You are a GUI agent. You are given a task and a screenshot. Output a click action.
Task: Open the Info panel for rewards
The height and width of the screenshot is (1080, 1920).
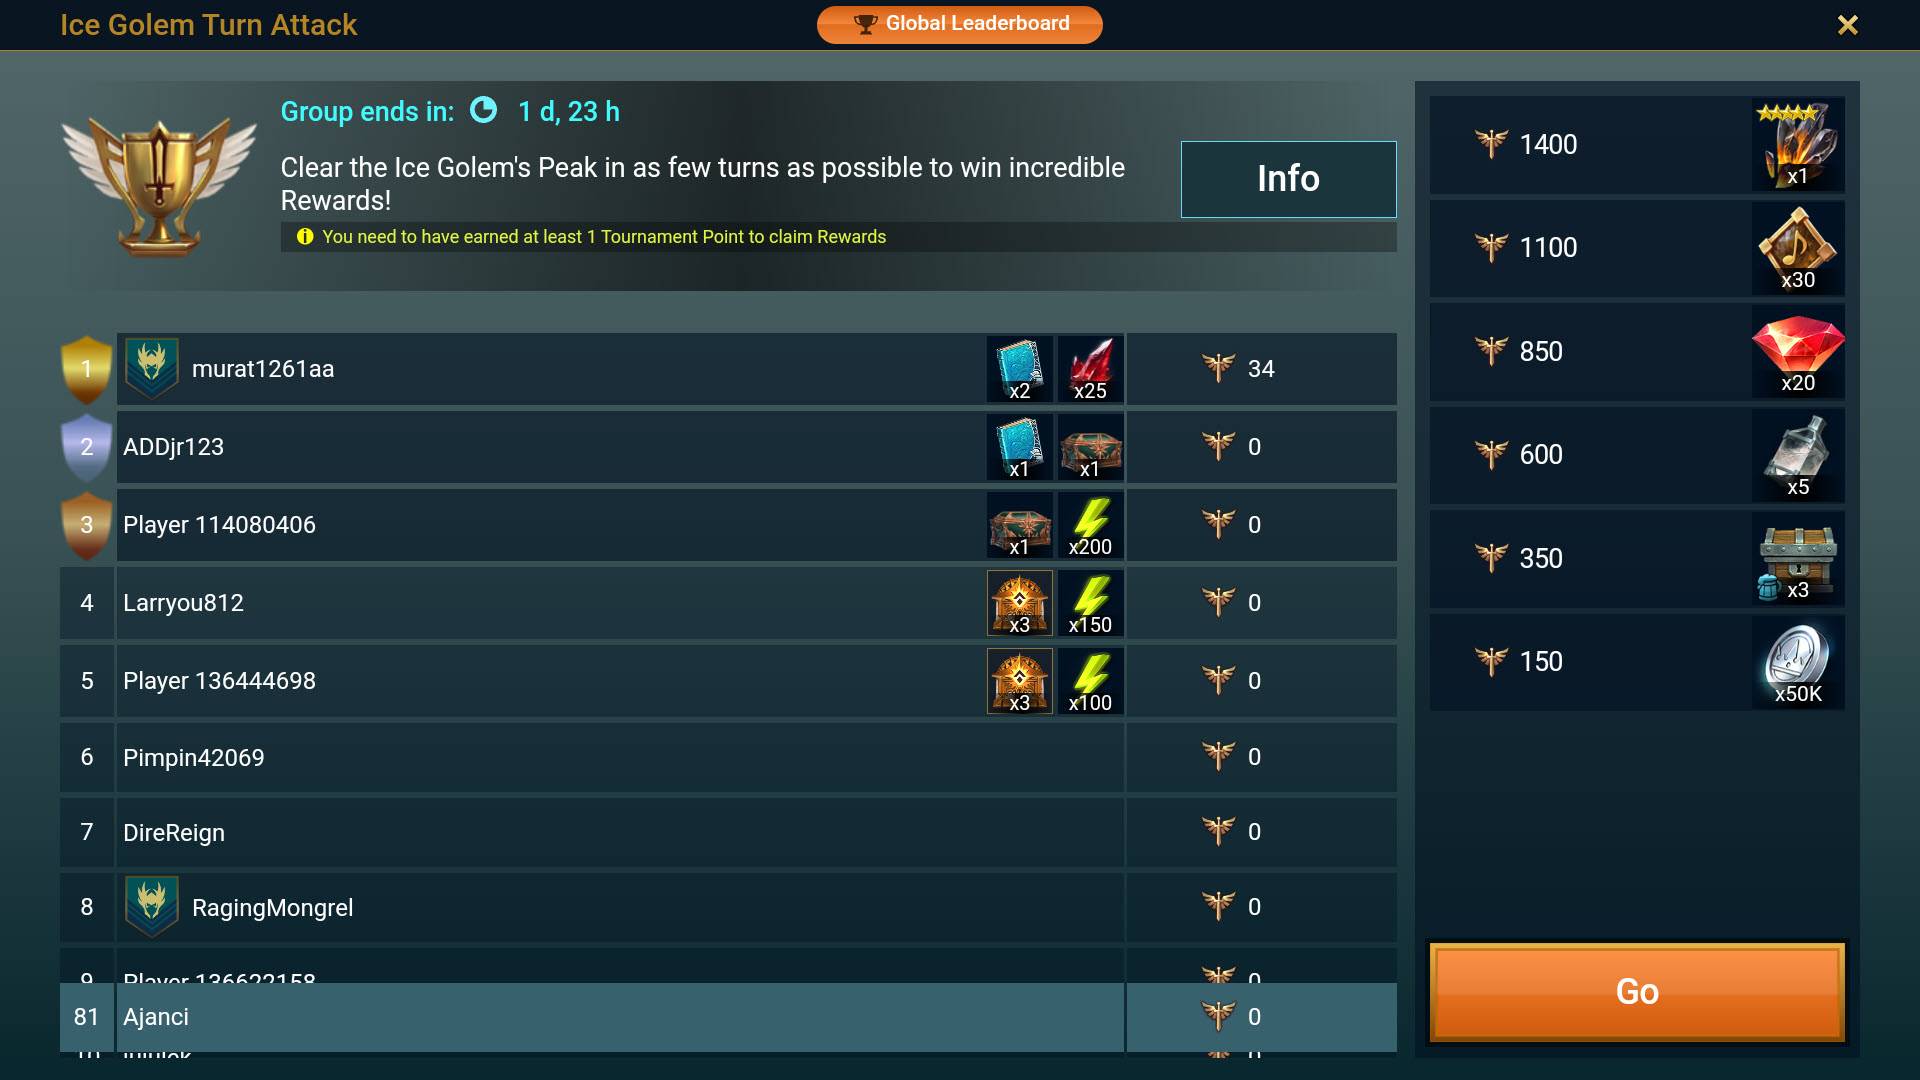coord(1288,177)
